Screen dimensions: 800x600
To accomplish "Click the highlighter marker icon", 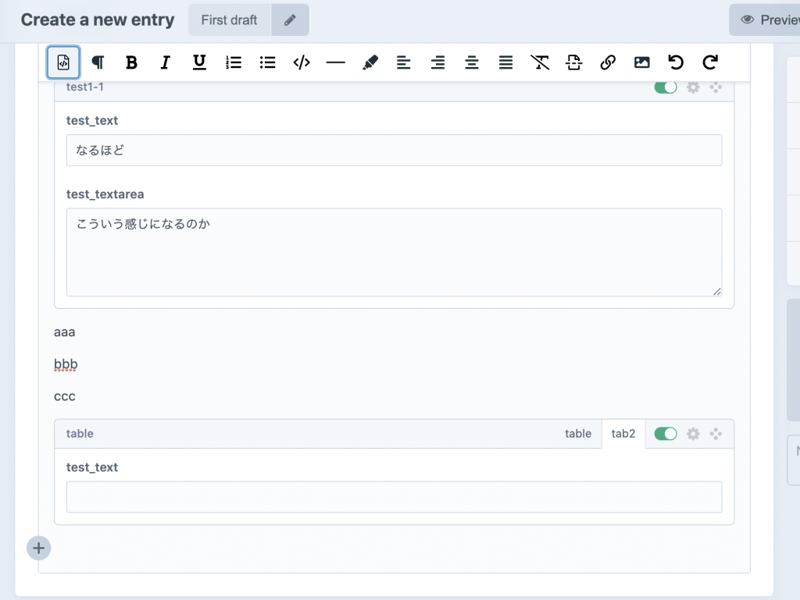I will (370, 62).
